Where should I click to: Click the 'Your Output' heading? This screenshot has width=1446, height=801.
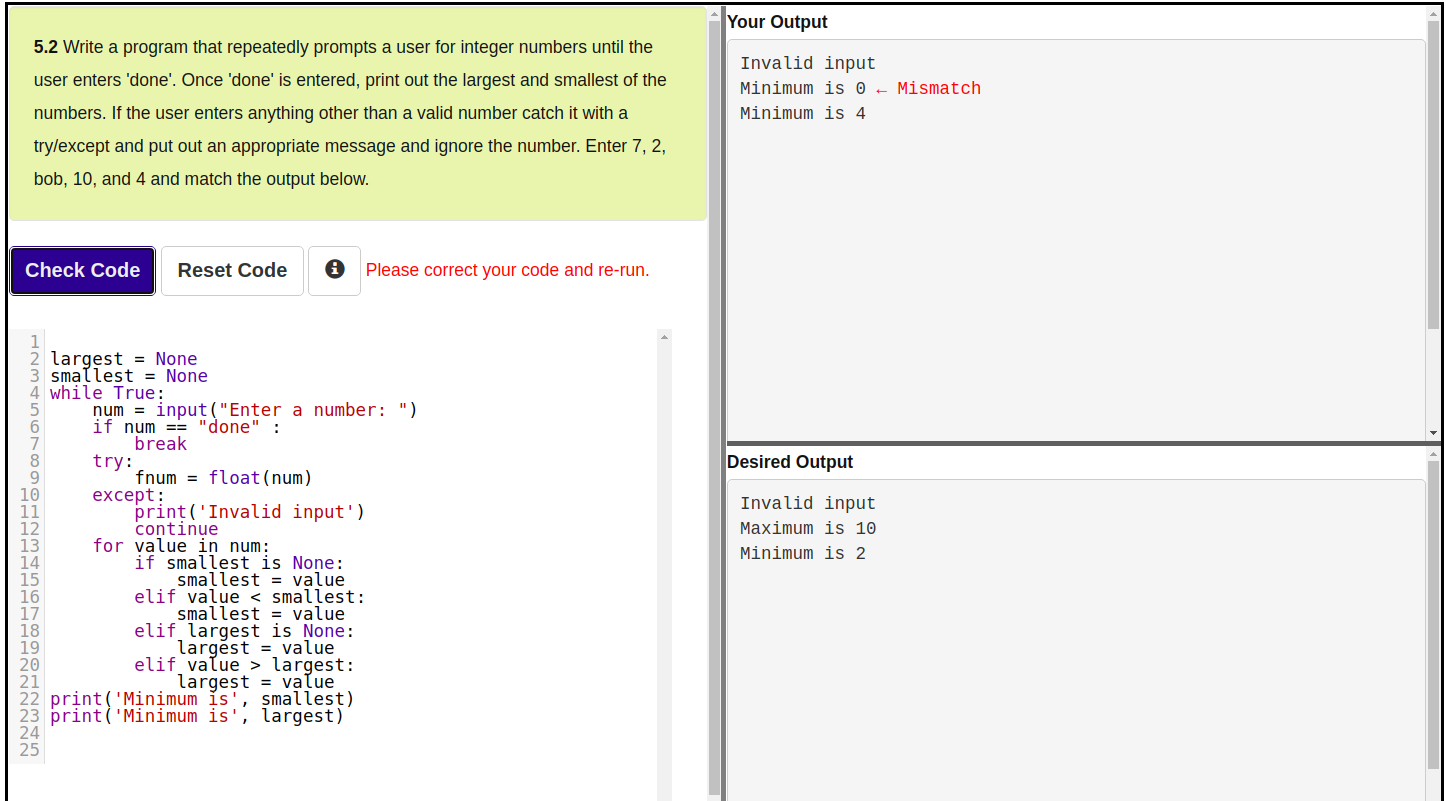click(x=777, y=22)
